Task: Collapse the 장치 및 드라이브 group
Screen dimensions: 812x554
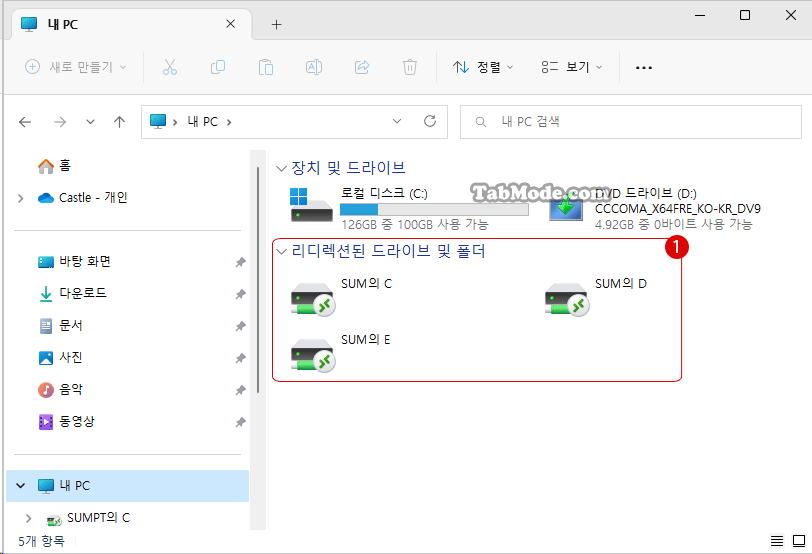Action: 281,168
